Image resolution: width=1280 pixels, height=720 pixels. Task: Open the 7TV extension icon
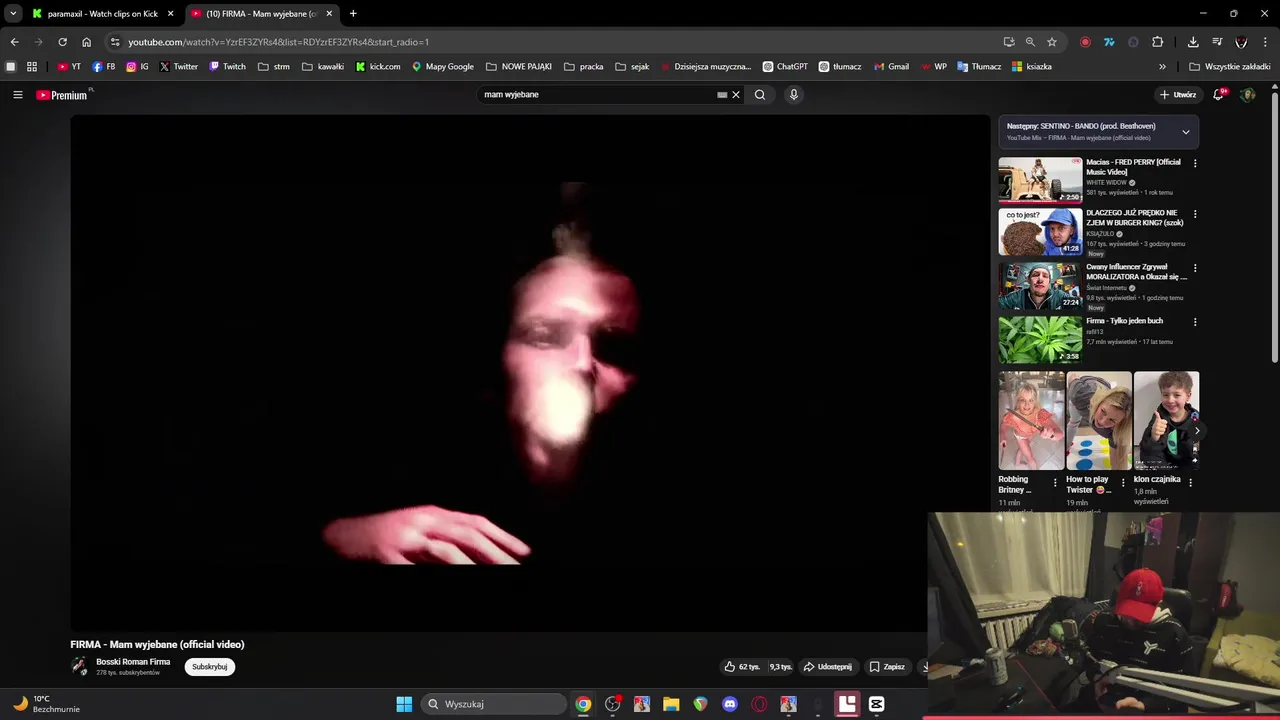click(x=1109, y=42)
